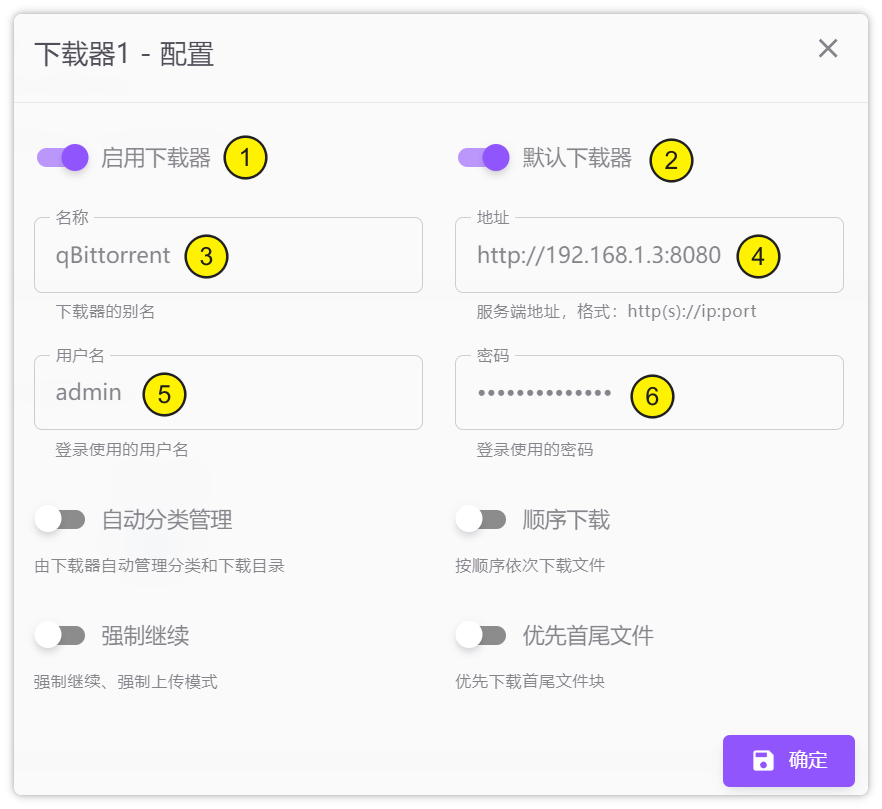The width and height of the screenshot is (882, 809).
Task: Click the 下载器1 - 配置 dialog title
Action: (124, 54)
